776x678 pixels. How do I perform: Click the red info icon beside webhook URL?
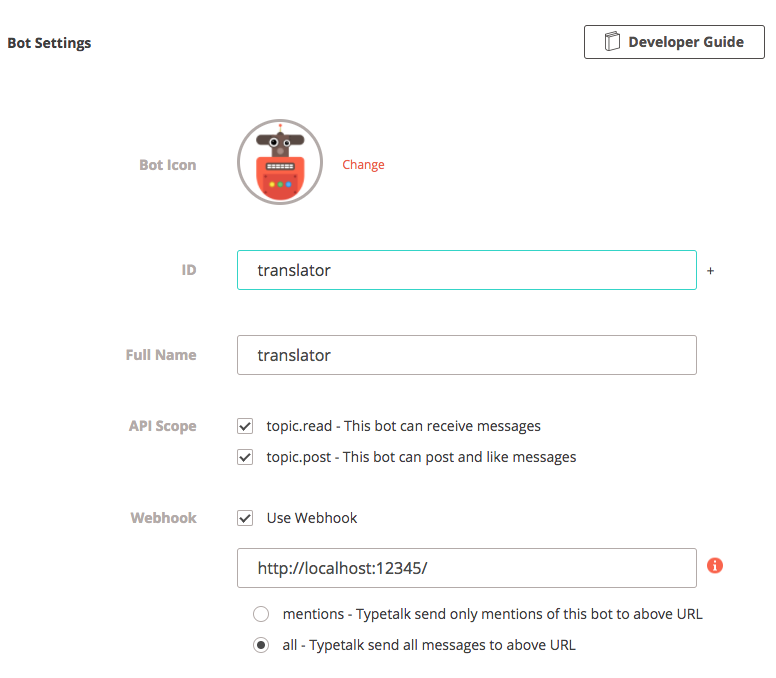pos(715,565)
